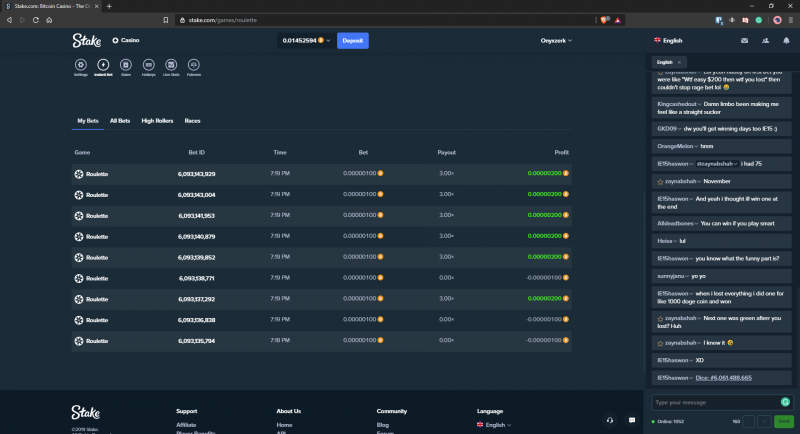
Task: Open the Home link under About Us
Action: [284, 425]
